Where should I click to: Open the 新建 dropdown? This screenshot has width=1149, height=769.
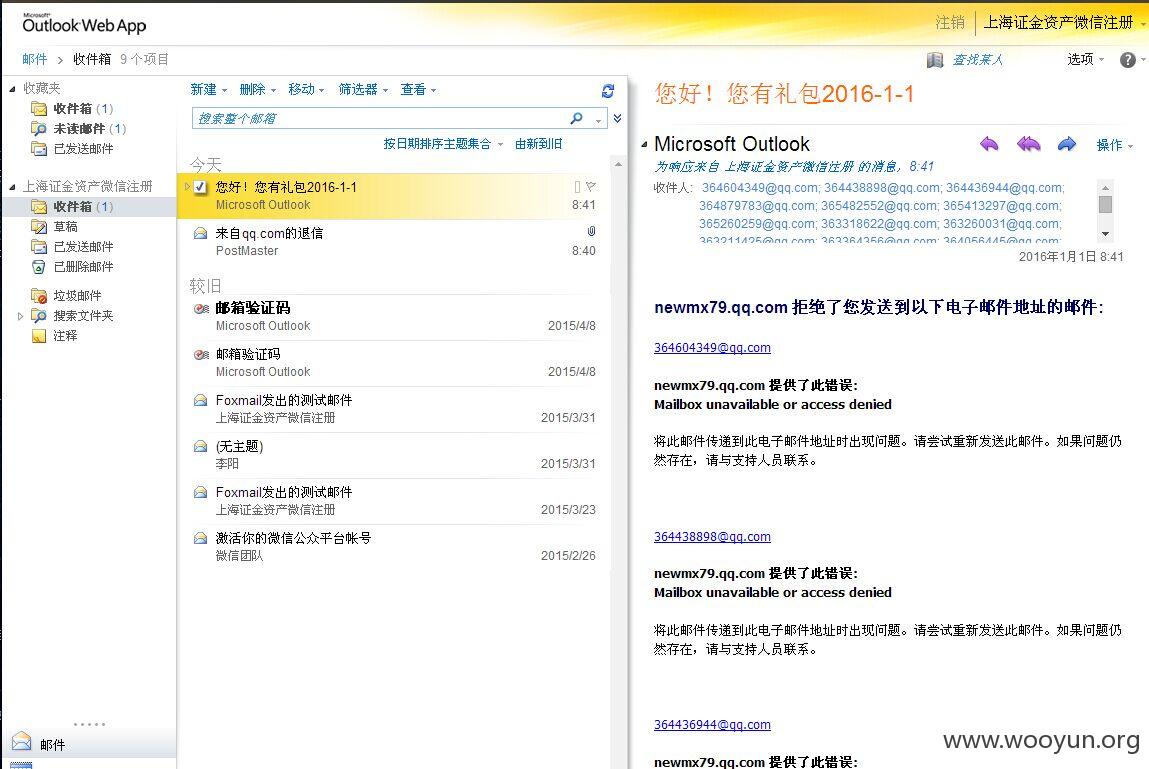209,89
